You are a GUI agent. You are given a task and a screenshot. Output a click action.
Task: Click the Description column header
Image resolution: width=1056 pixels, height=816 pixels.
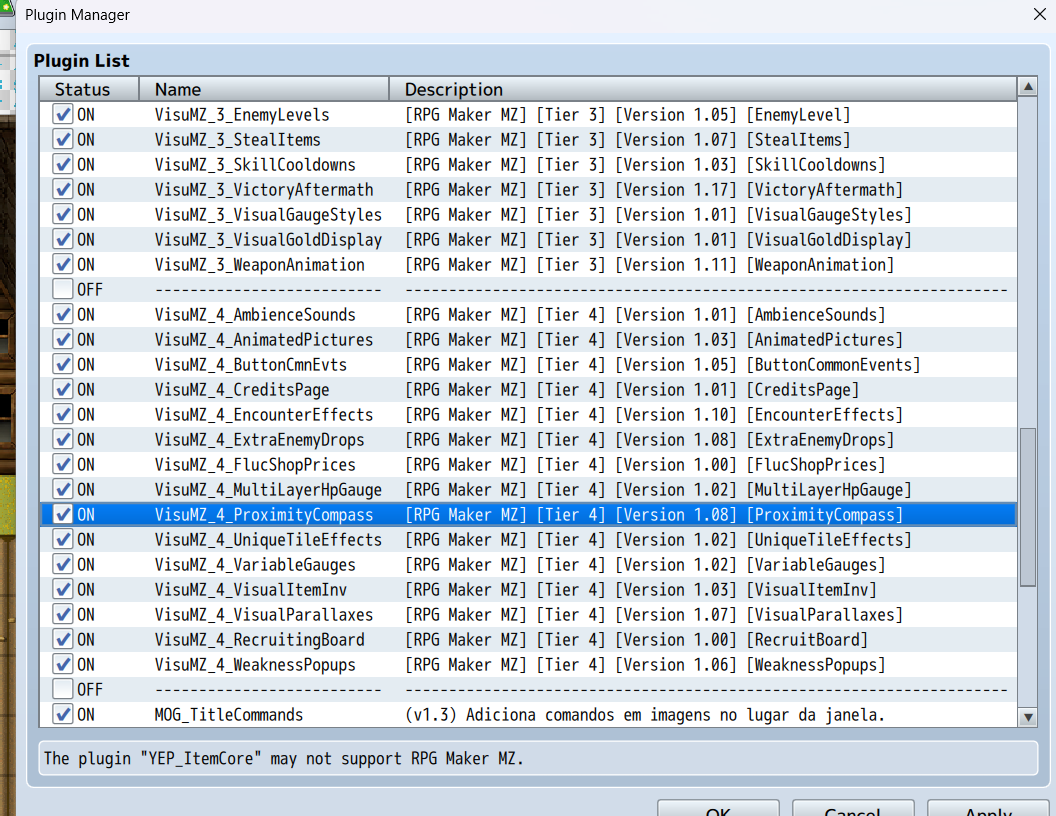703,90
